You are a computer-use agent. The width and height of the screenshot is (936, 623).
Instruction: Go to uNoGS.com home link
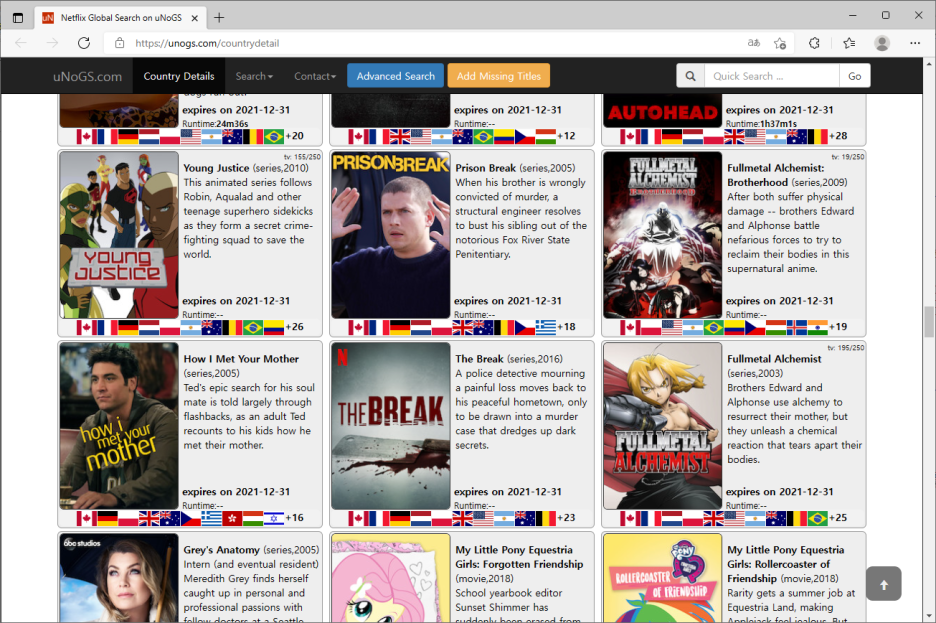point(87,76)
